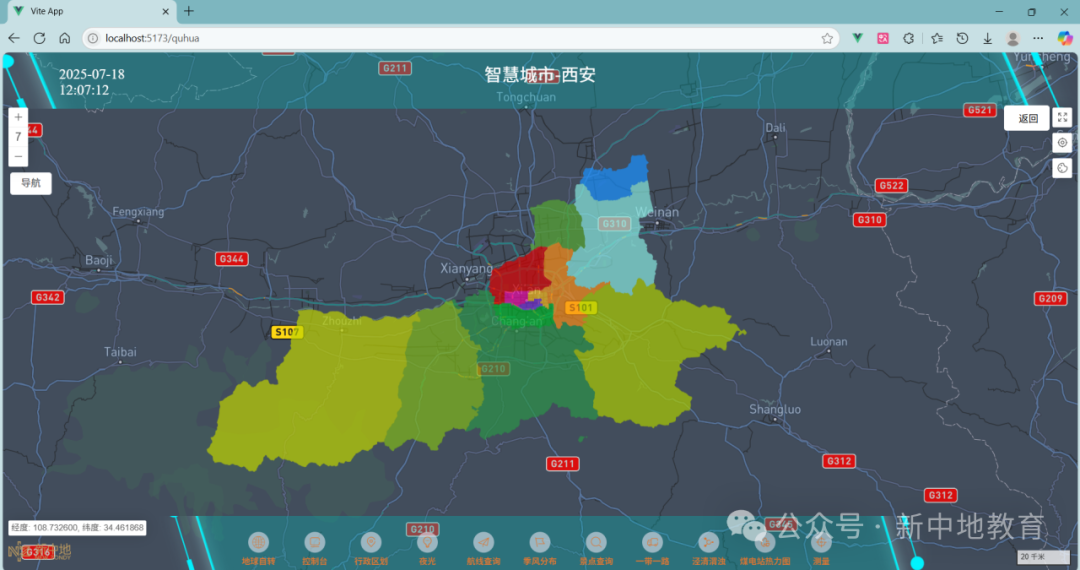The image size is (1080, 570).
Task: Show the 季风分布 monsoon distribution
Action: coord(539,549)
